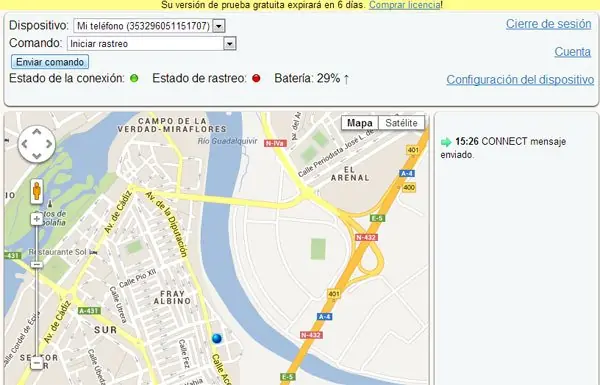Click the Cierre de sesión link

(x=548, y=24)
